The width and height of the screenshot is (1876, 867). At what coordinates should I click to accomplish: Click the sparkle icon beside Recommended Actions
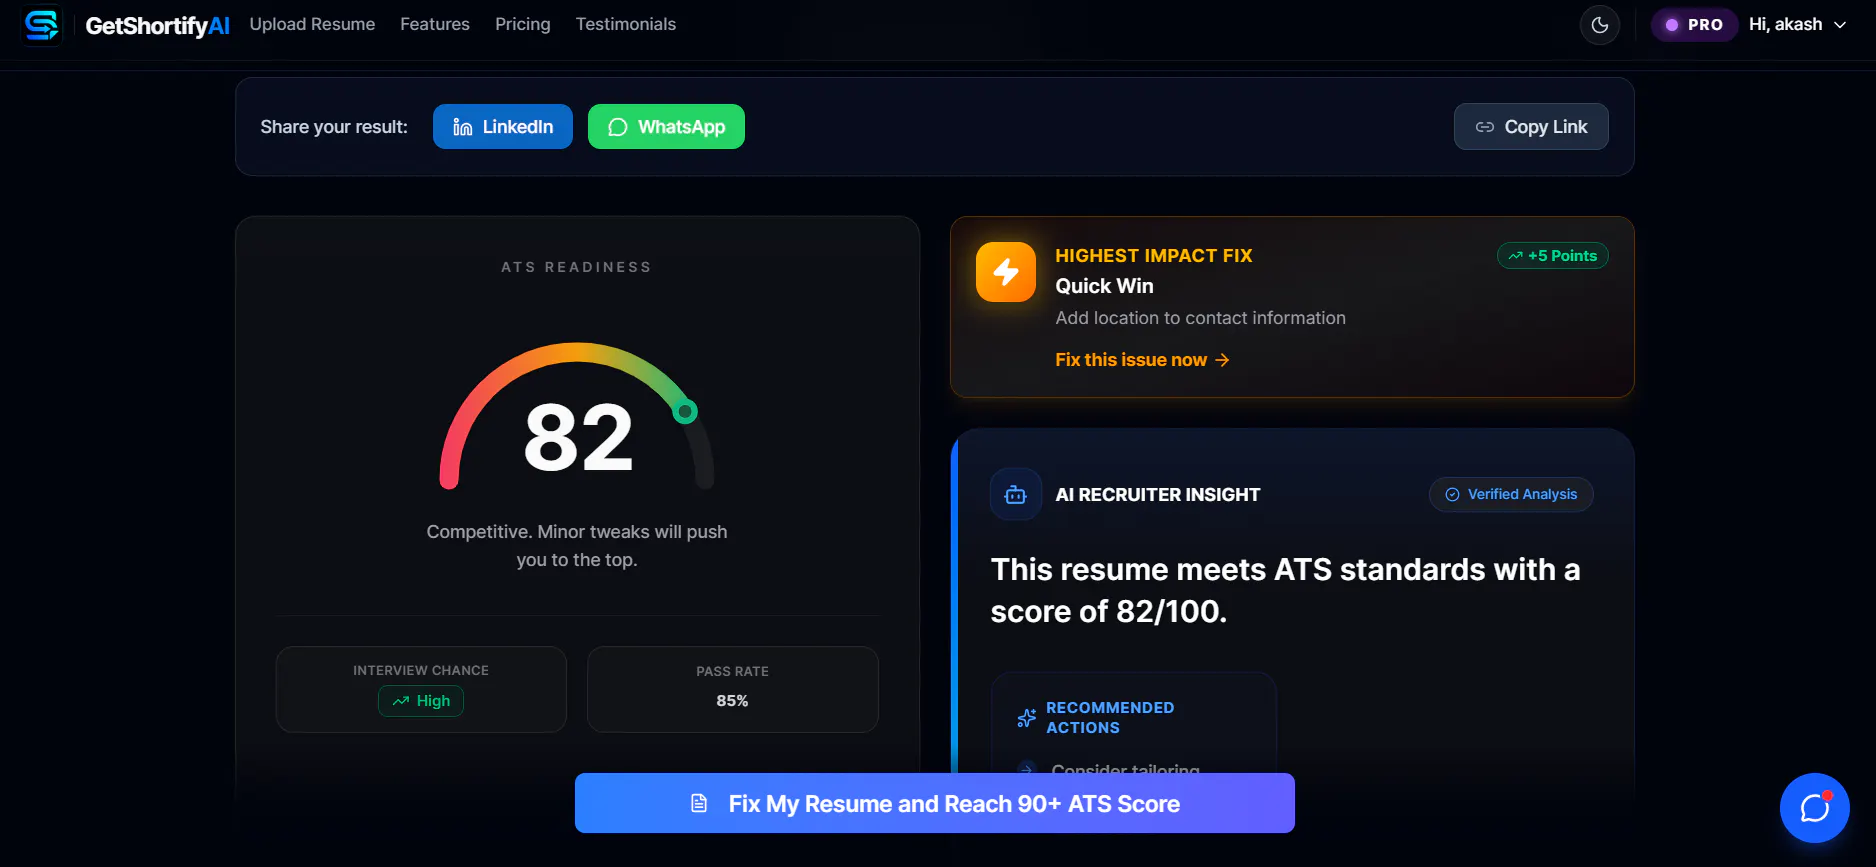(1026, 718)
